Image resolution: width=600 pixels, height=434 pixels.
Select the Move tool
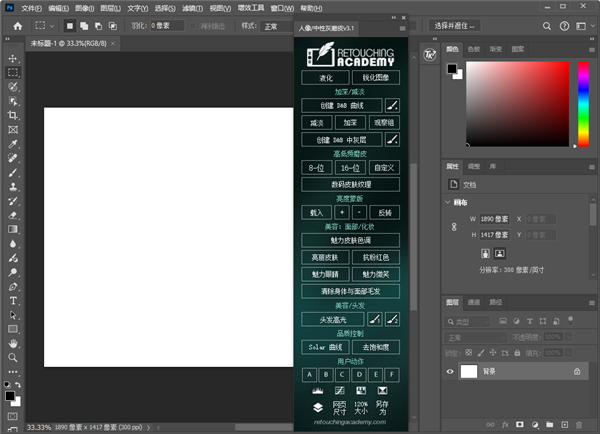(13, 58)
